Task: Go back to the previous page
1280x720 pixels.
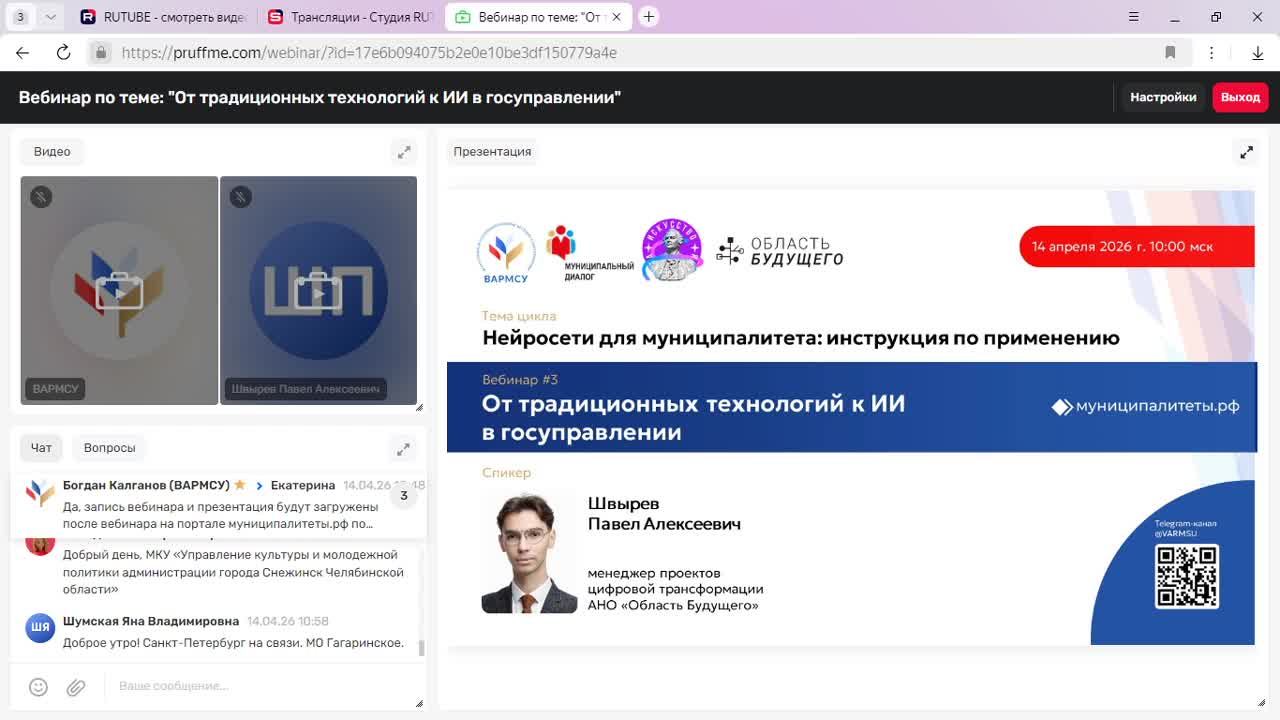Action: point(23,53)
